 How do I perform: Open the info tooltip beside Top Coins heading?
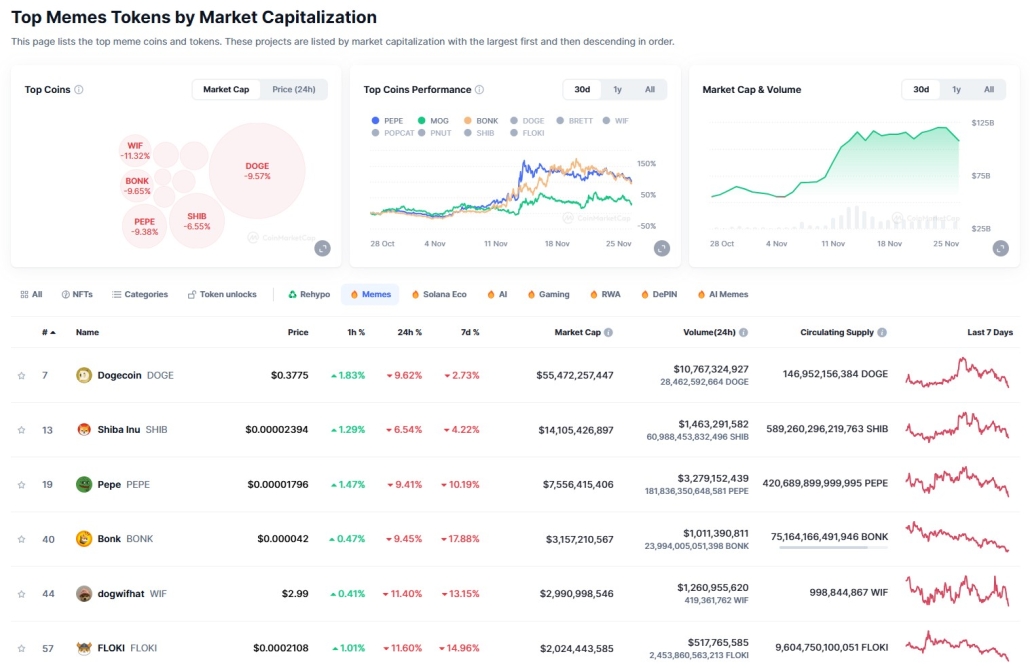pyautogui.click(x=81, y=89)
